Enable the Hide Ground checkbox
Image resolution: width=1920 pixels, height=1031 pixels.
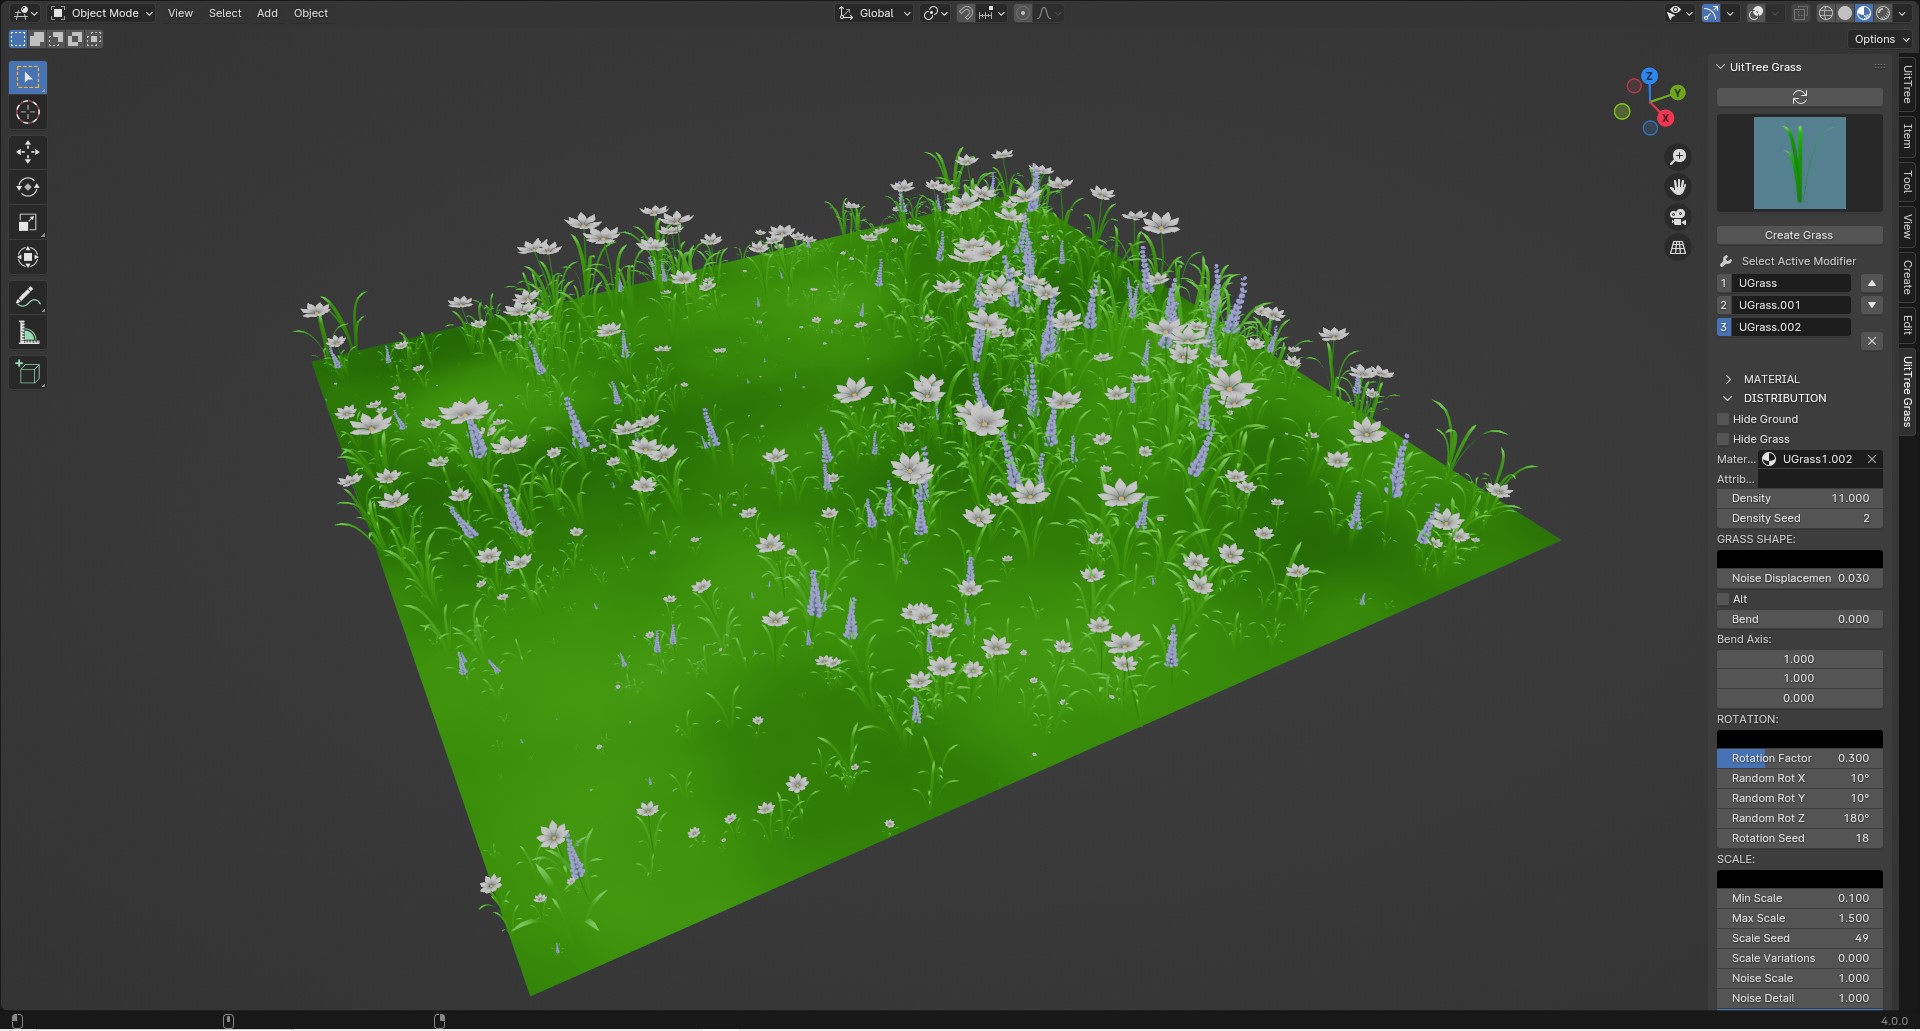1724,419
